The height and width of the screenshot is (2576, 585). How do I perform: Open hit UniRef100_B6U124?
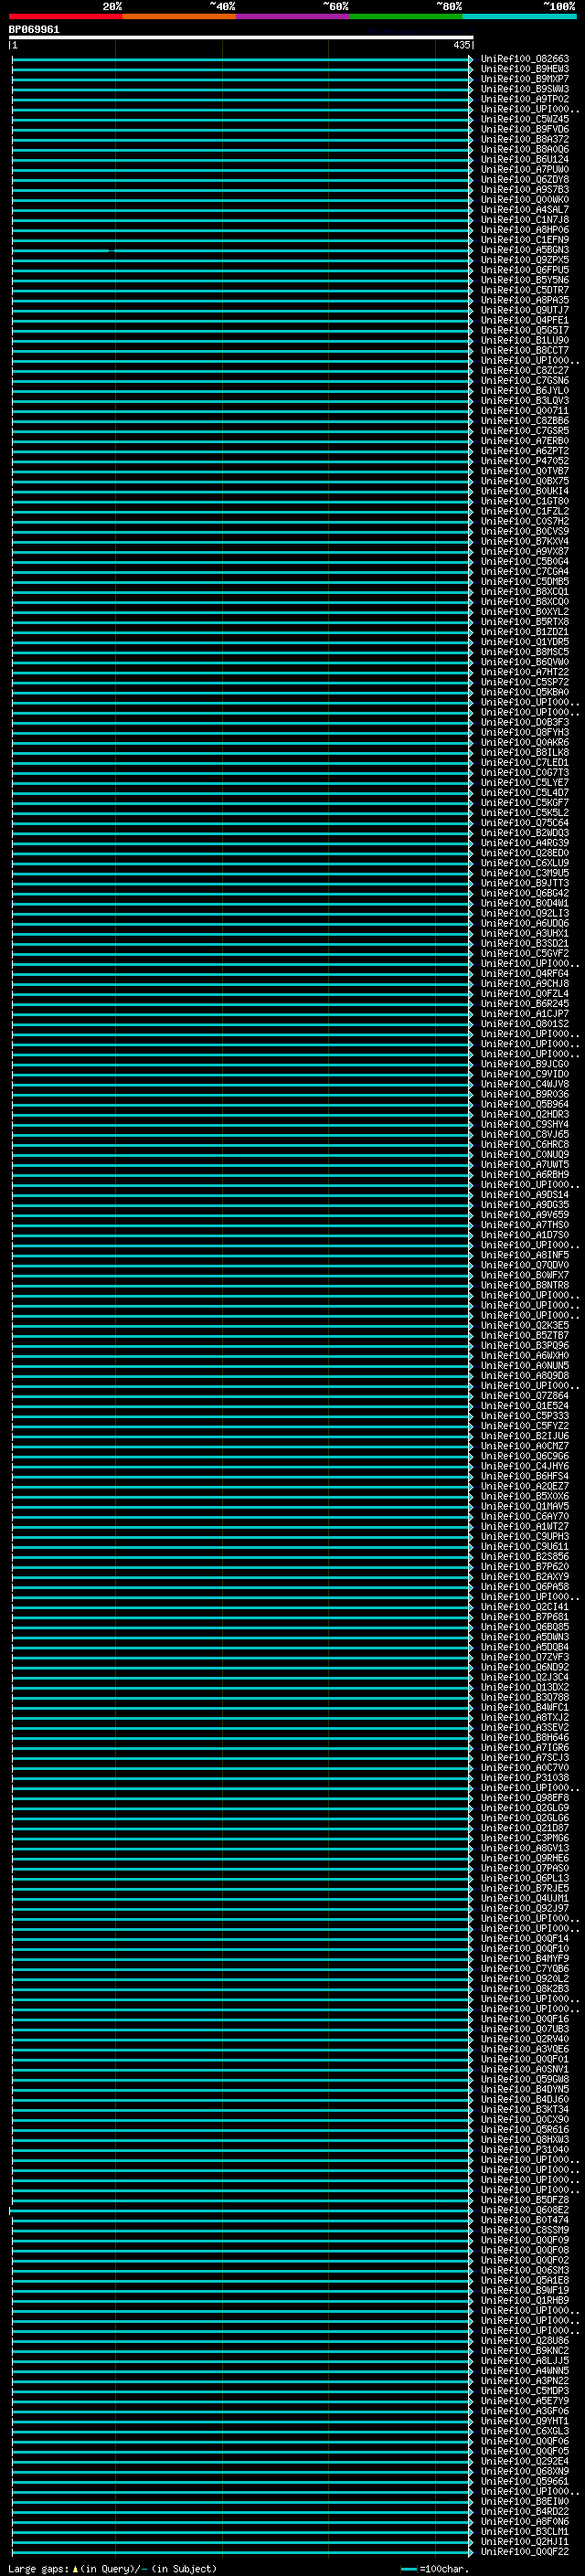pyautogui.click(x=524, y=159)
